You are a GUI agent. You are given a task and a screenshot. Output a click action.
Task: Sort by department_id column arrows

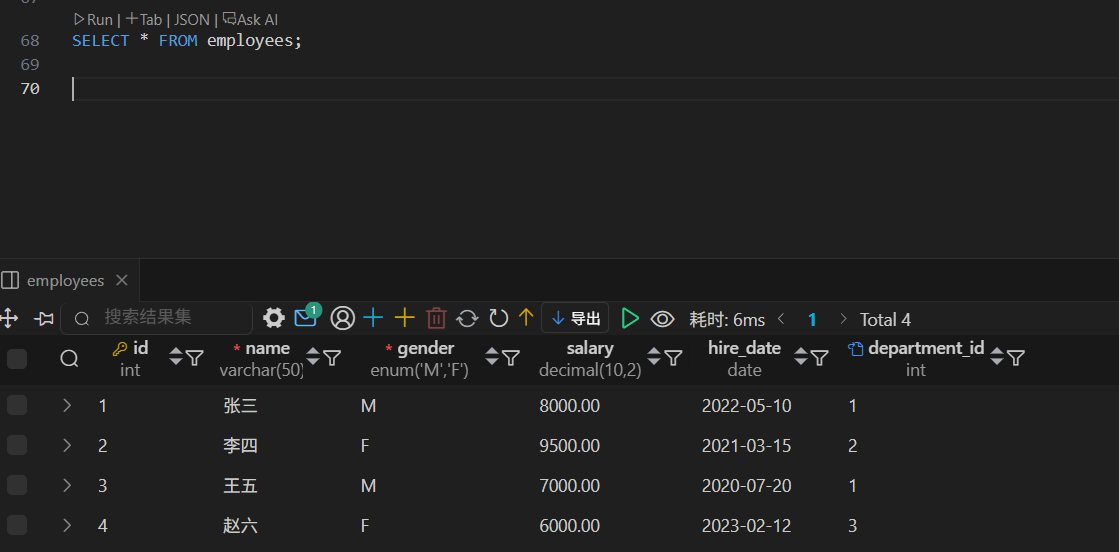coord(997,357)
